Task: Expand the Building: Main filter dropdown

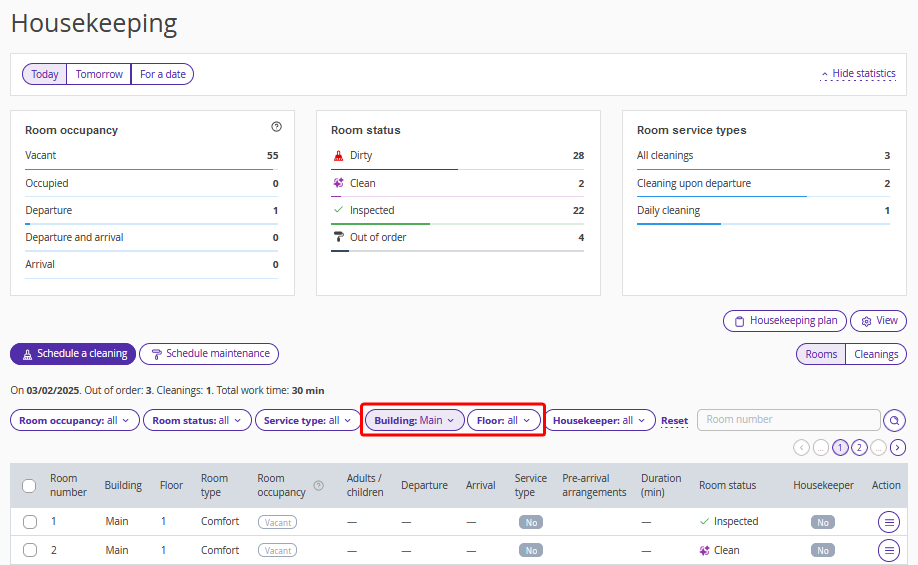Action: pyautogui.click(x=414, y=421)
